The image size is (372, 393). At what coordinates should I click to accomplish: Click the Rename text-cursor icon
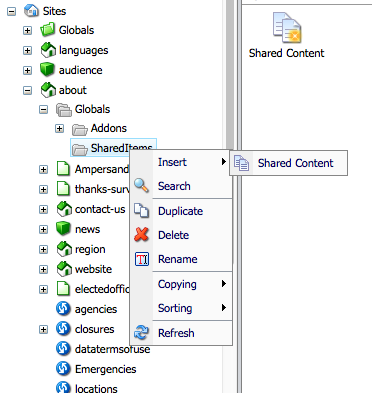click(142, 259)
